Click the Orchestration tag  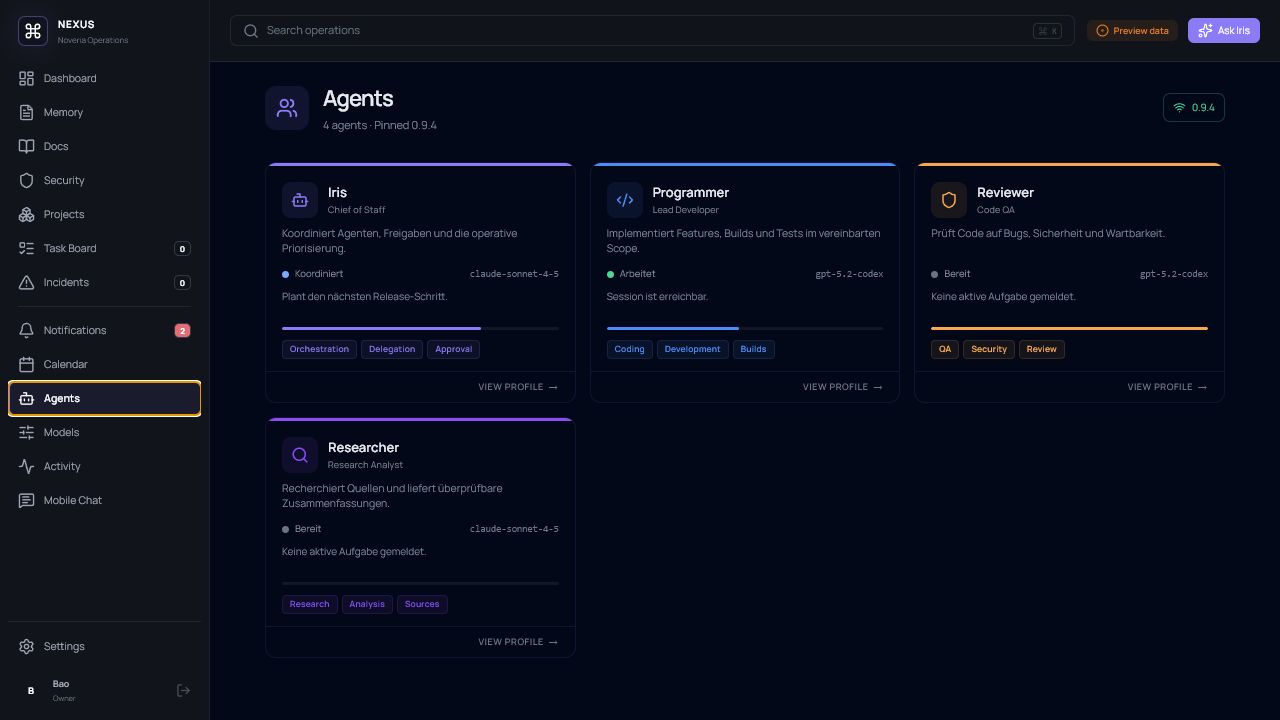pos(319,349)
